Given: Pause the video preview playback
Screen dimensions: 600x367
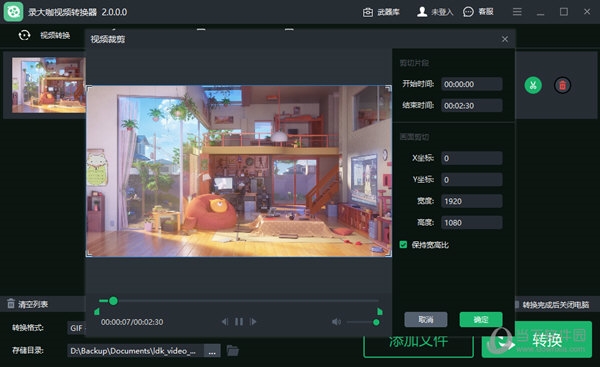Looking at the screenshot, I should pos(239,322).
